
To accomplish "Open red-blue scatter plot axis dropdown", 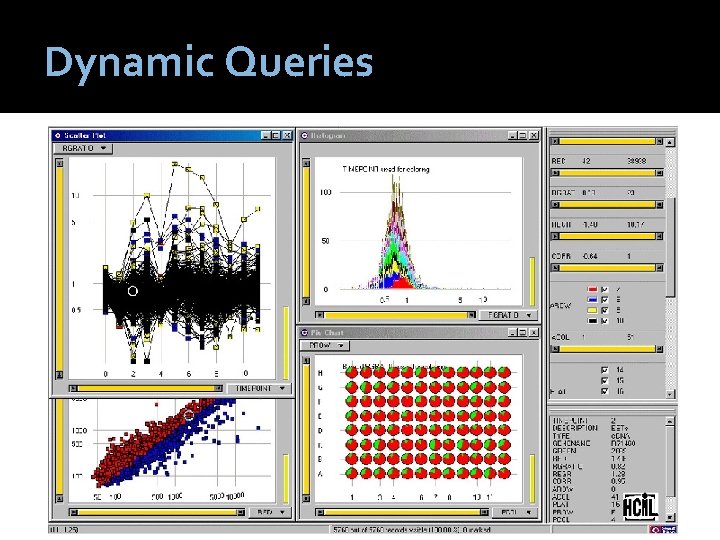I will 270,512.
